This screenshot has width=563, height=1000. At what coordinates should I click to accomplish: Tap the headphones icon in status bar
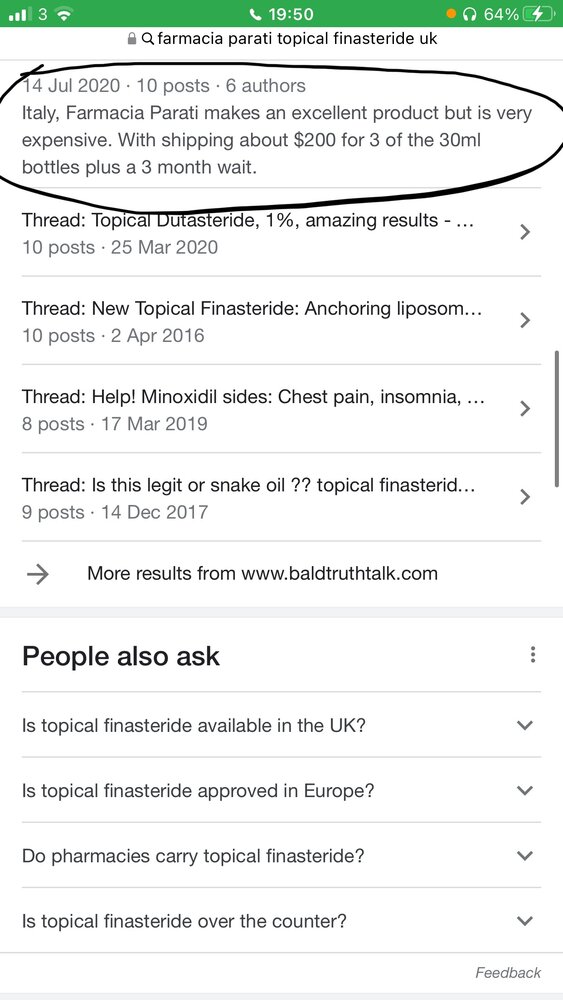point(471,13)
